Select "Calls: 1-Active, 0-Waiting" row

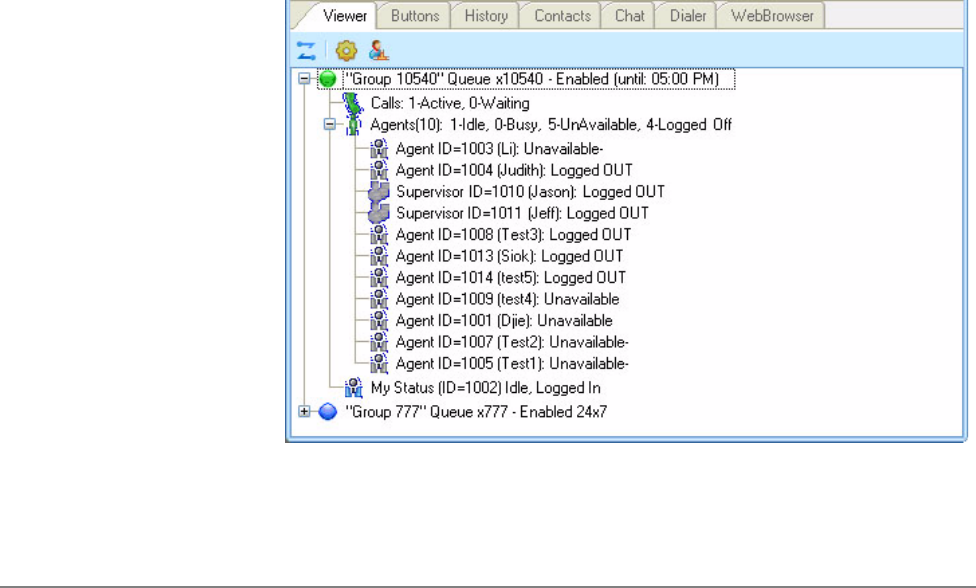point(450,103)
